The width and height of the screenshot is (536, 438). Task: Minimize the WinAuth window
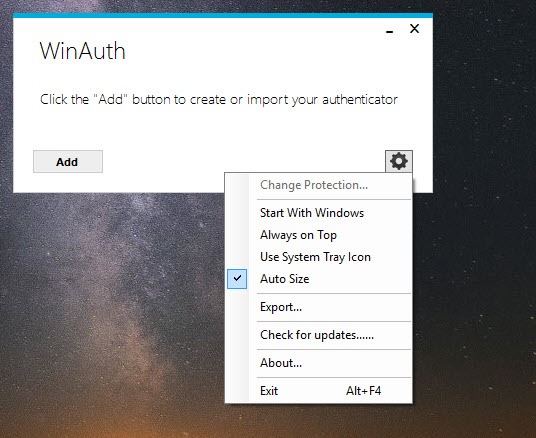point(389,30)
